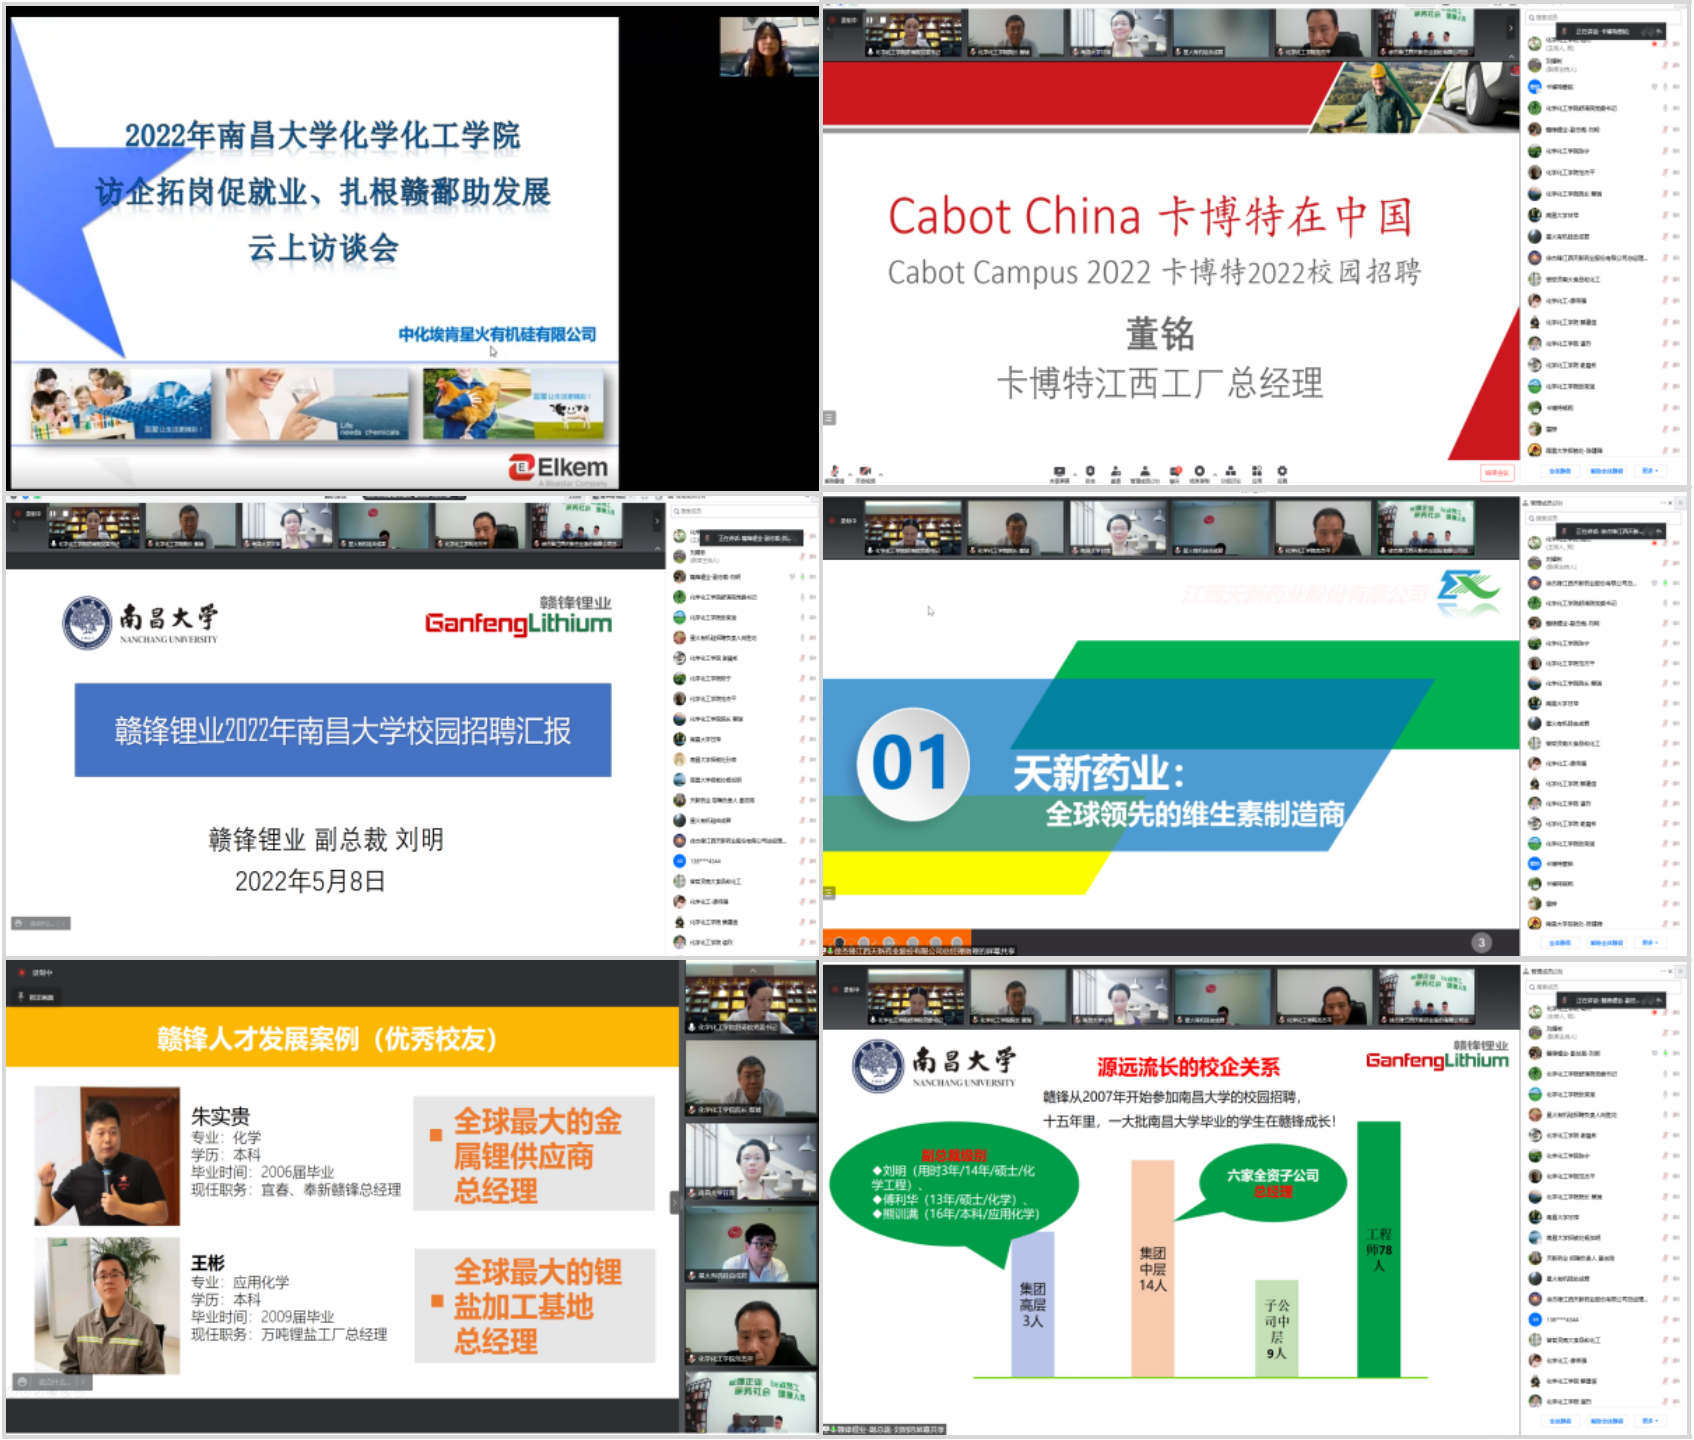Screen dimensions: 1694x1440
Task: Open notes icon left of Tianxin 01 slide
Action: click(829, 892)
